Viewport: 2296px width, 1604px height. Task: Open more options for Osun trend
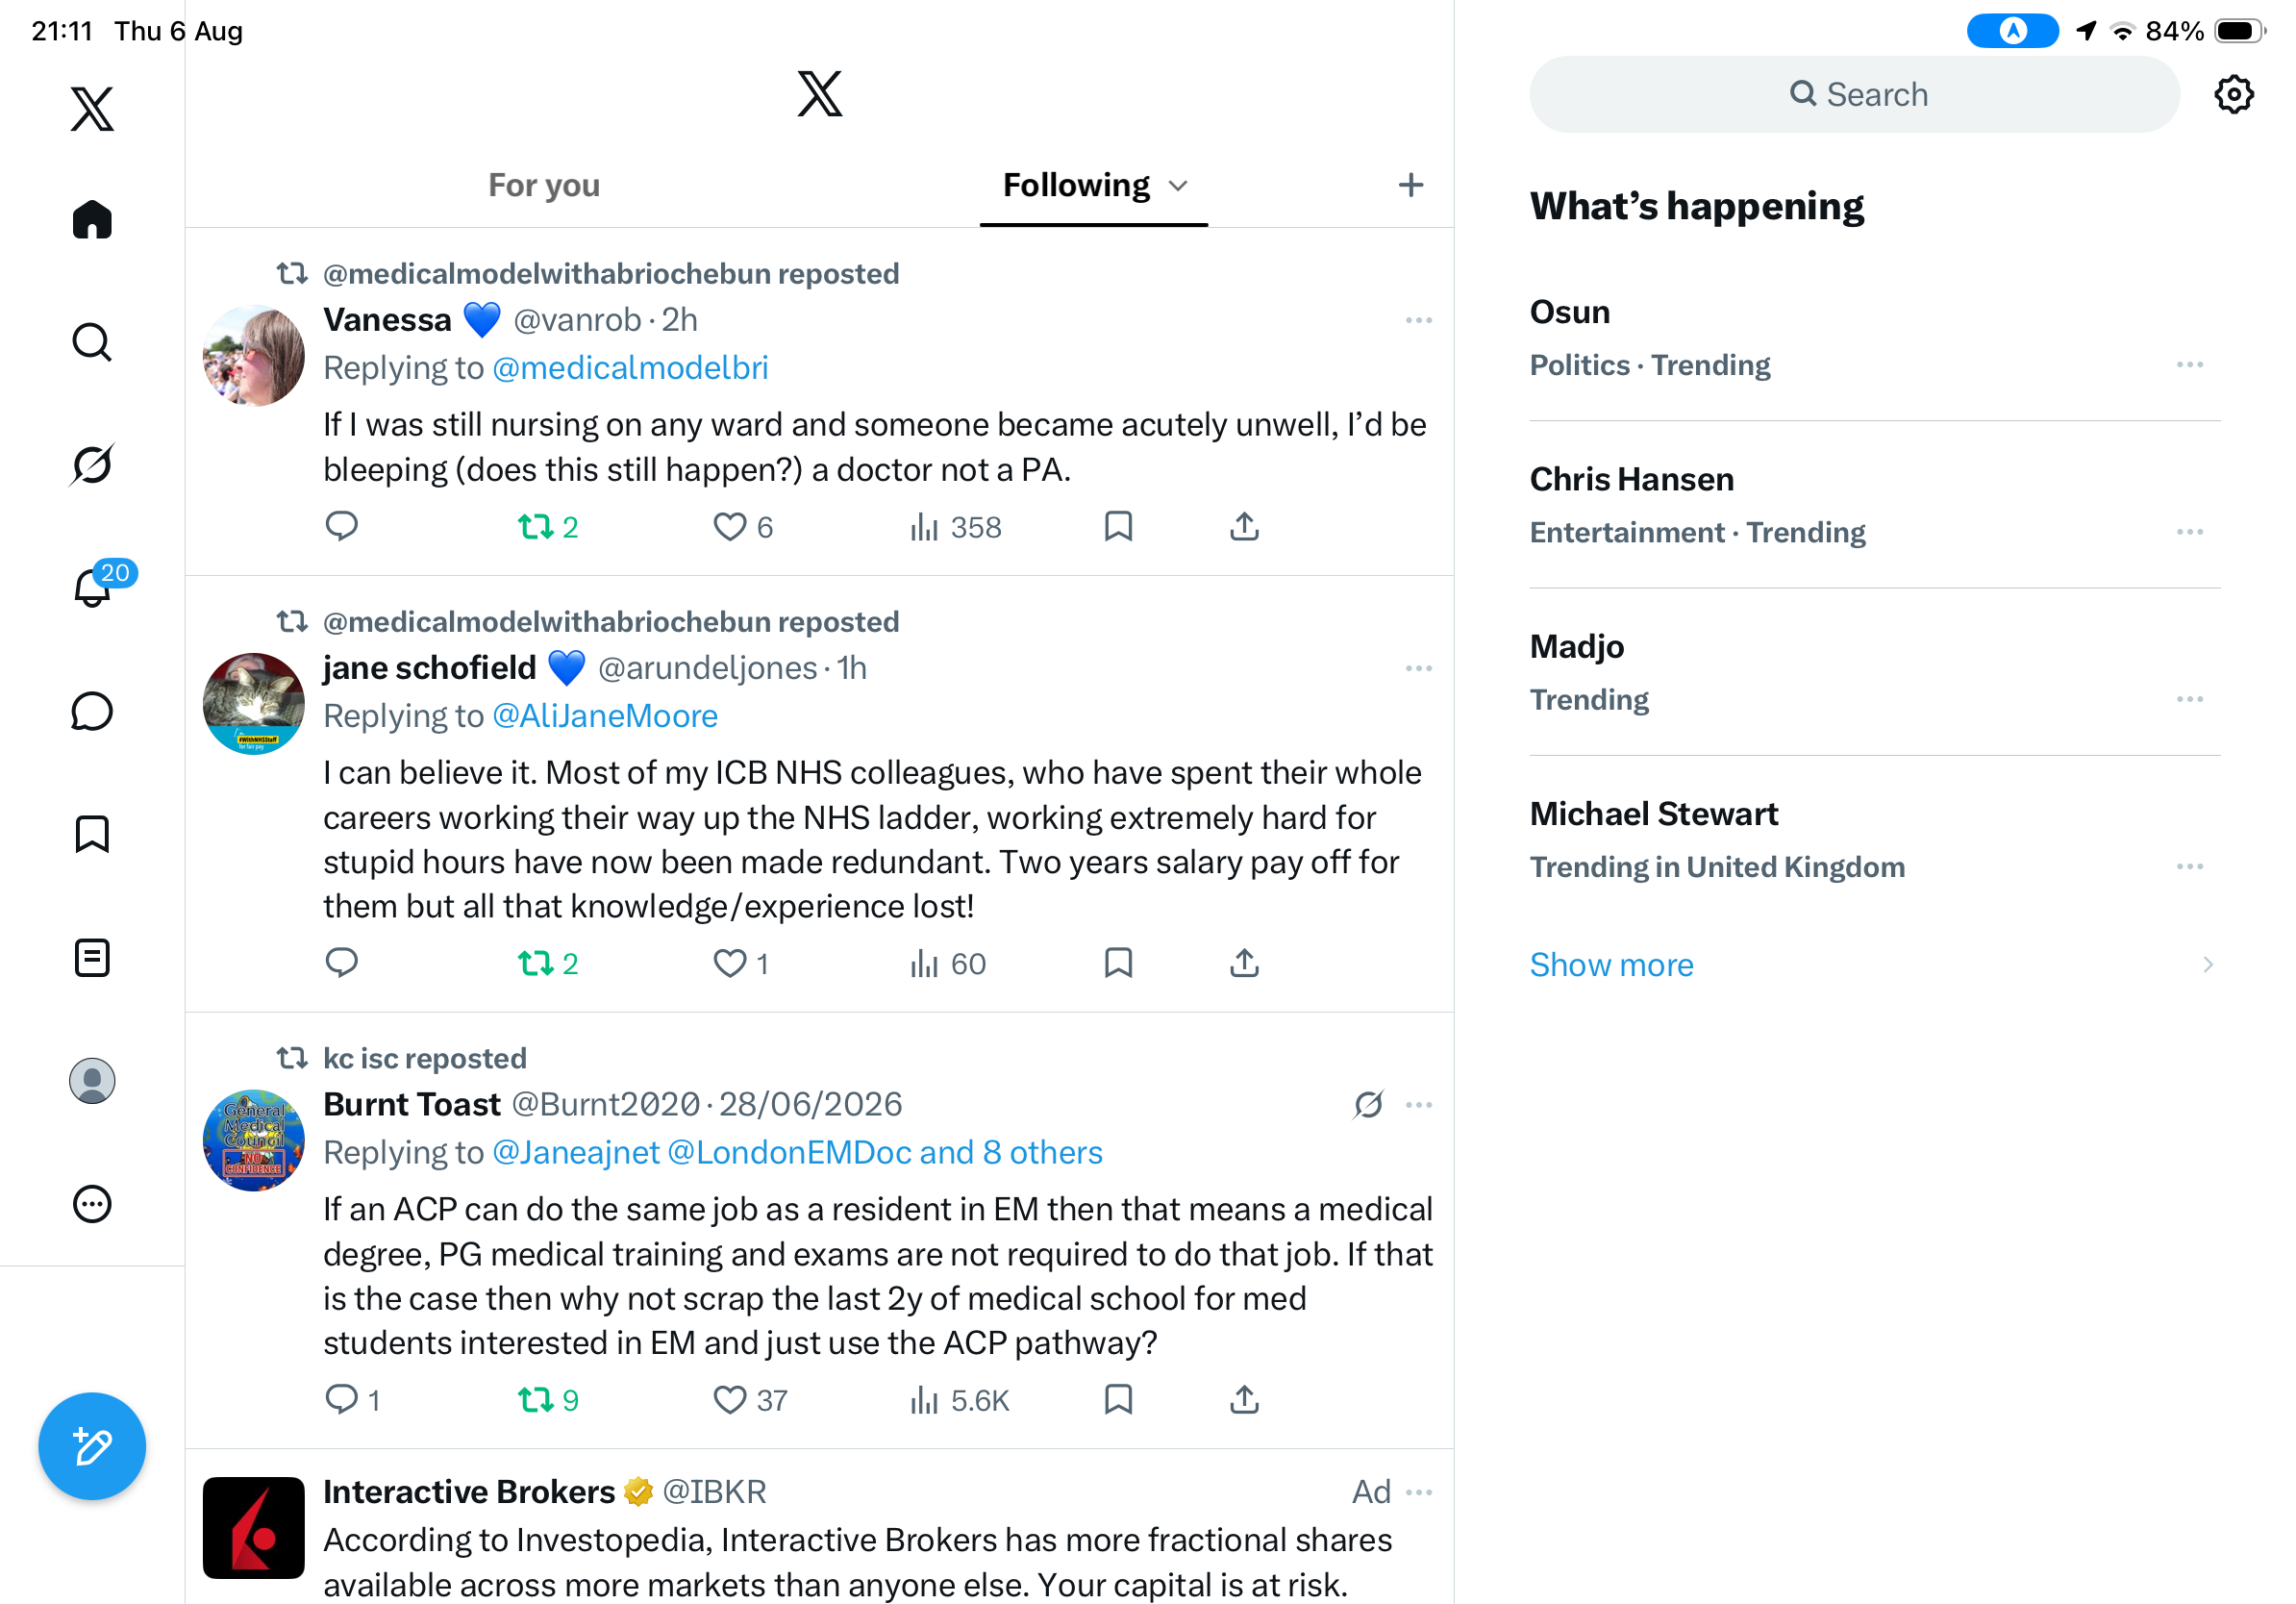point(2190,365)
